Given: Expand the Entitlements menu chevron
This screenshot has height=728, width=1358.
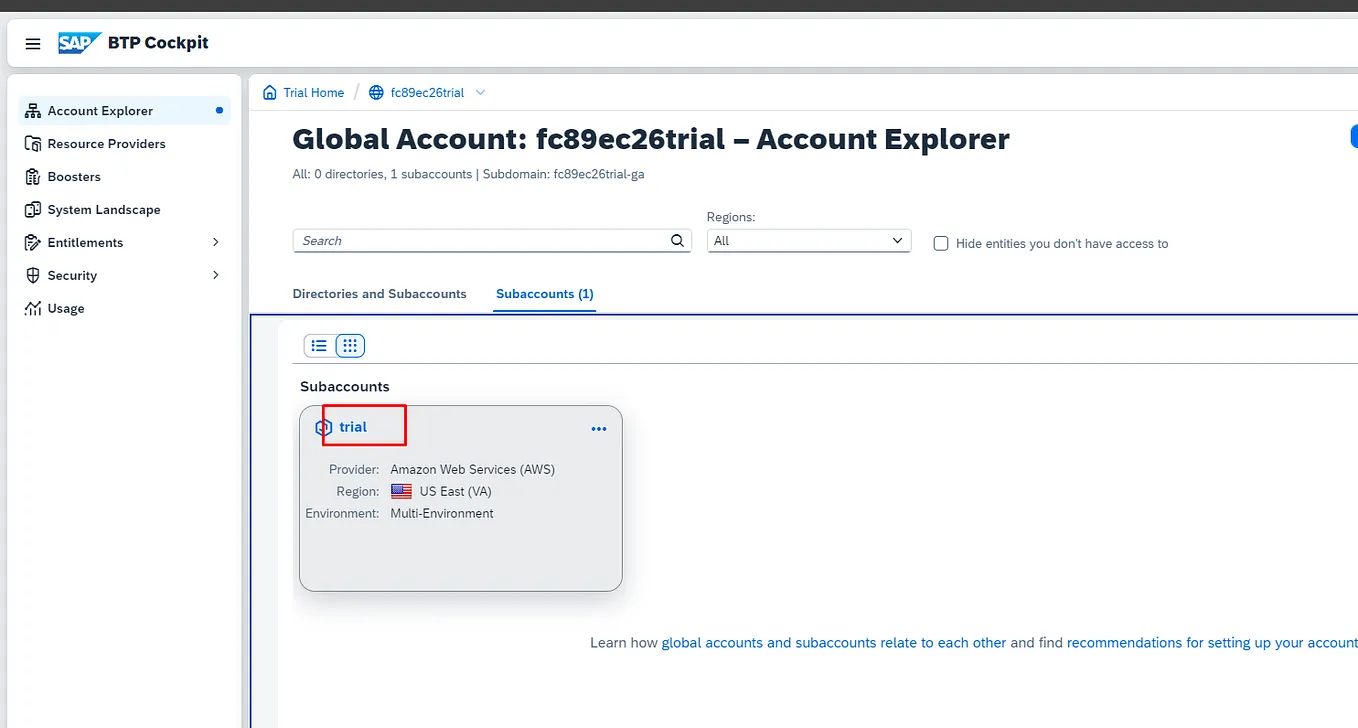Looking at the screenshot, I should (216, 243).
